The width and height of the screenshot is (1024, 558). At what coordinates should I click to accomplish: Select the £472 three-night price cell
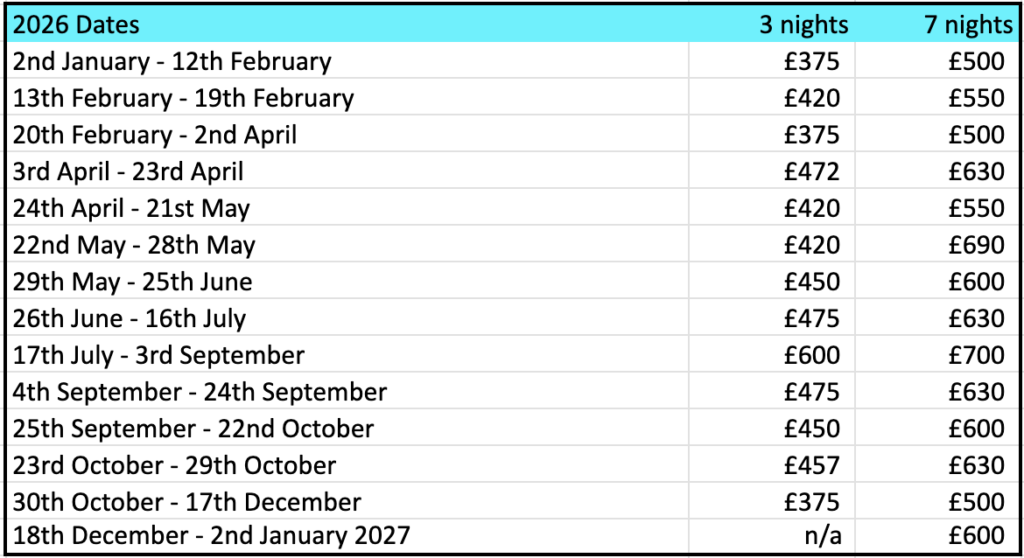click(x=812, y=172)
